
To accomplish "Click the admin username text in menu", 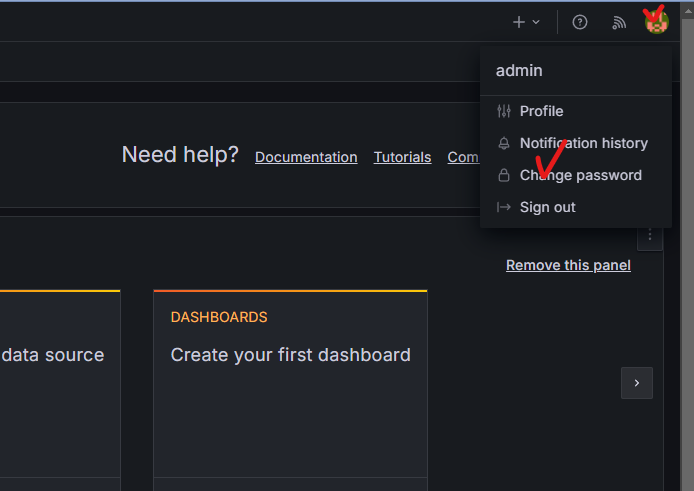I will (x=519, y=71).
